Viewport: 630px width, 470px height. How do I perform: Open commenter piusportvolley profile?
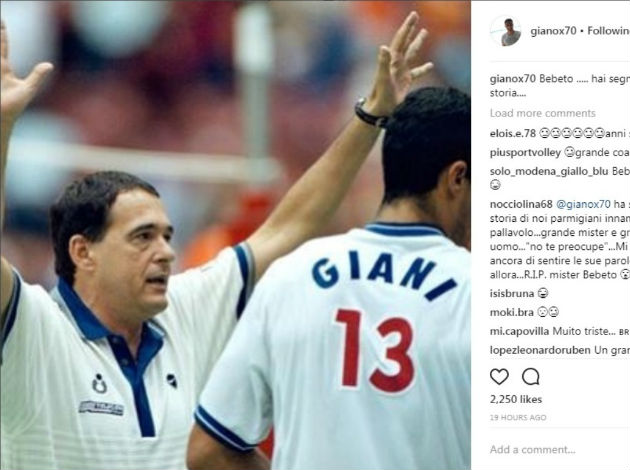(x=525, y=153)
